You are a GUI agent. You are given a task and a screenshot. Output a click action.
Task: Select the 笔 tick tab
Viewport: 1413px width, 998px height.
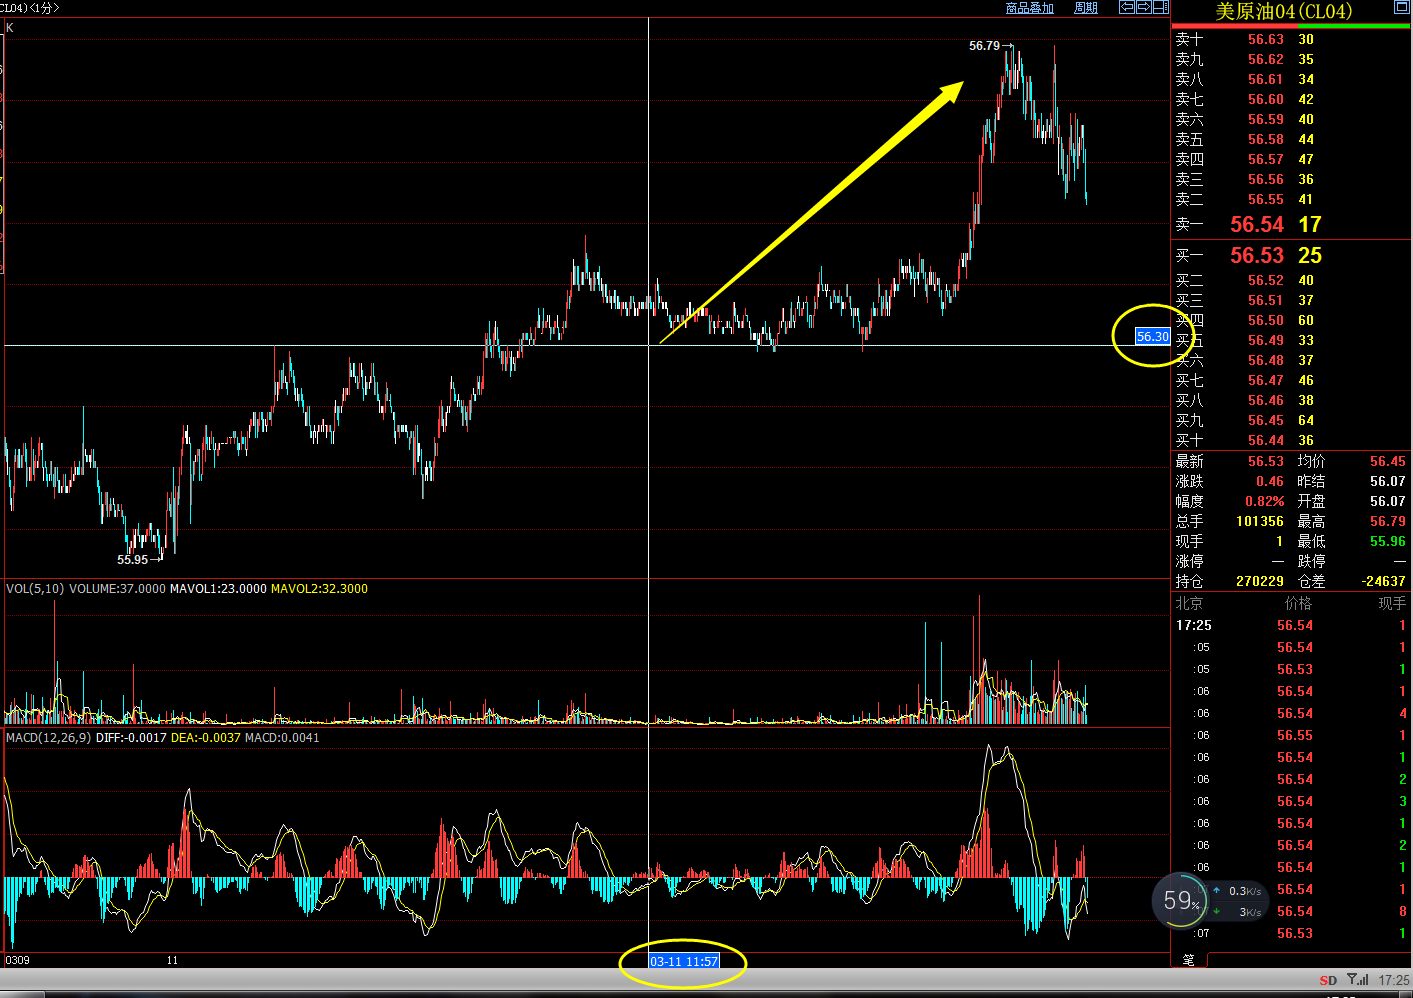(x=1189, y=959)
